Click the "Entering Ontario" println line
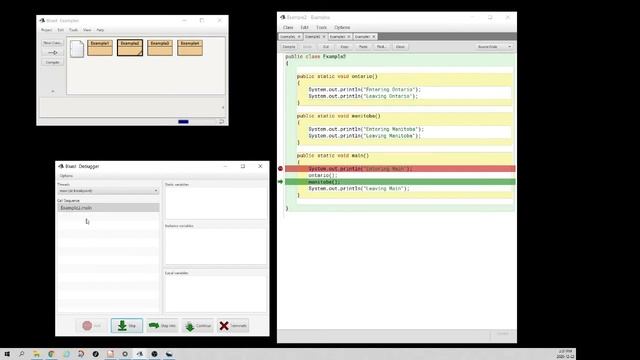 pyautogui.click(x=364, y=89)
